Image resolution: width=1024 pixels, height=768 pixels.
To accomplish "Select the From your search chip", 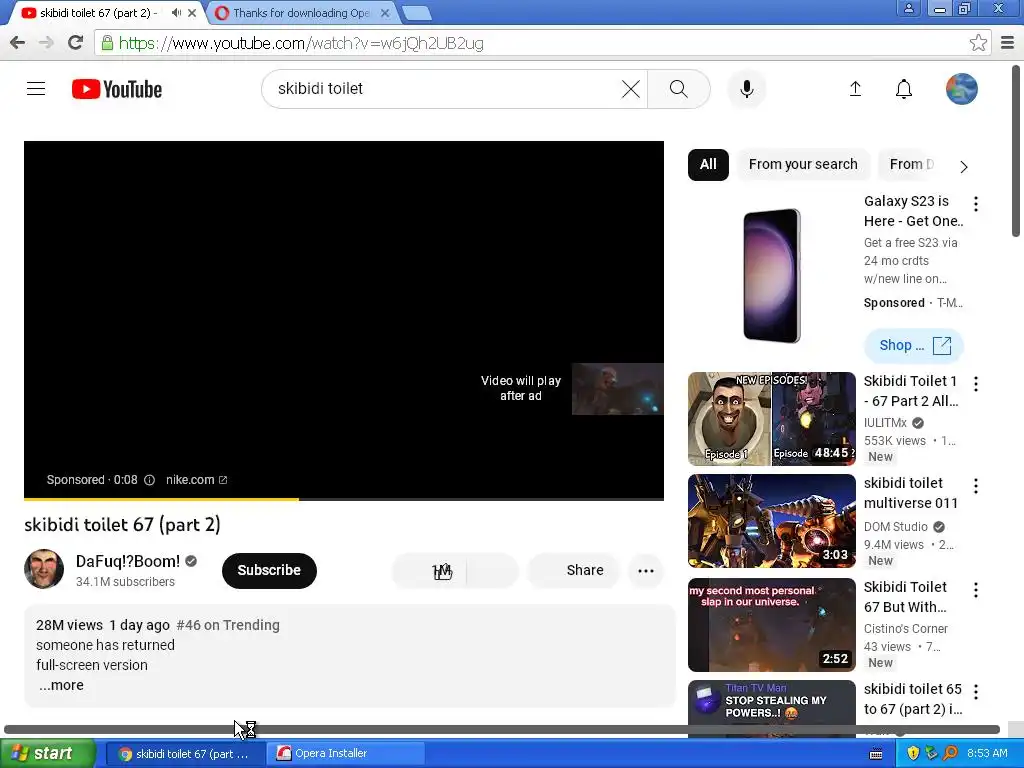I will pos(803,165).
